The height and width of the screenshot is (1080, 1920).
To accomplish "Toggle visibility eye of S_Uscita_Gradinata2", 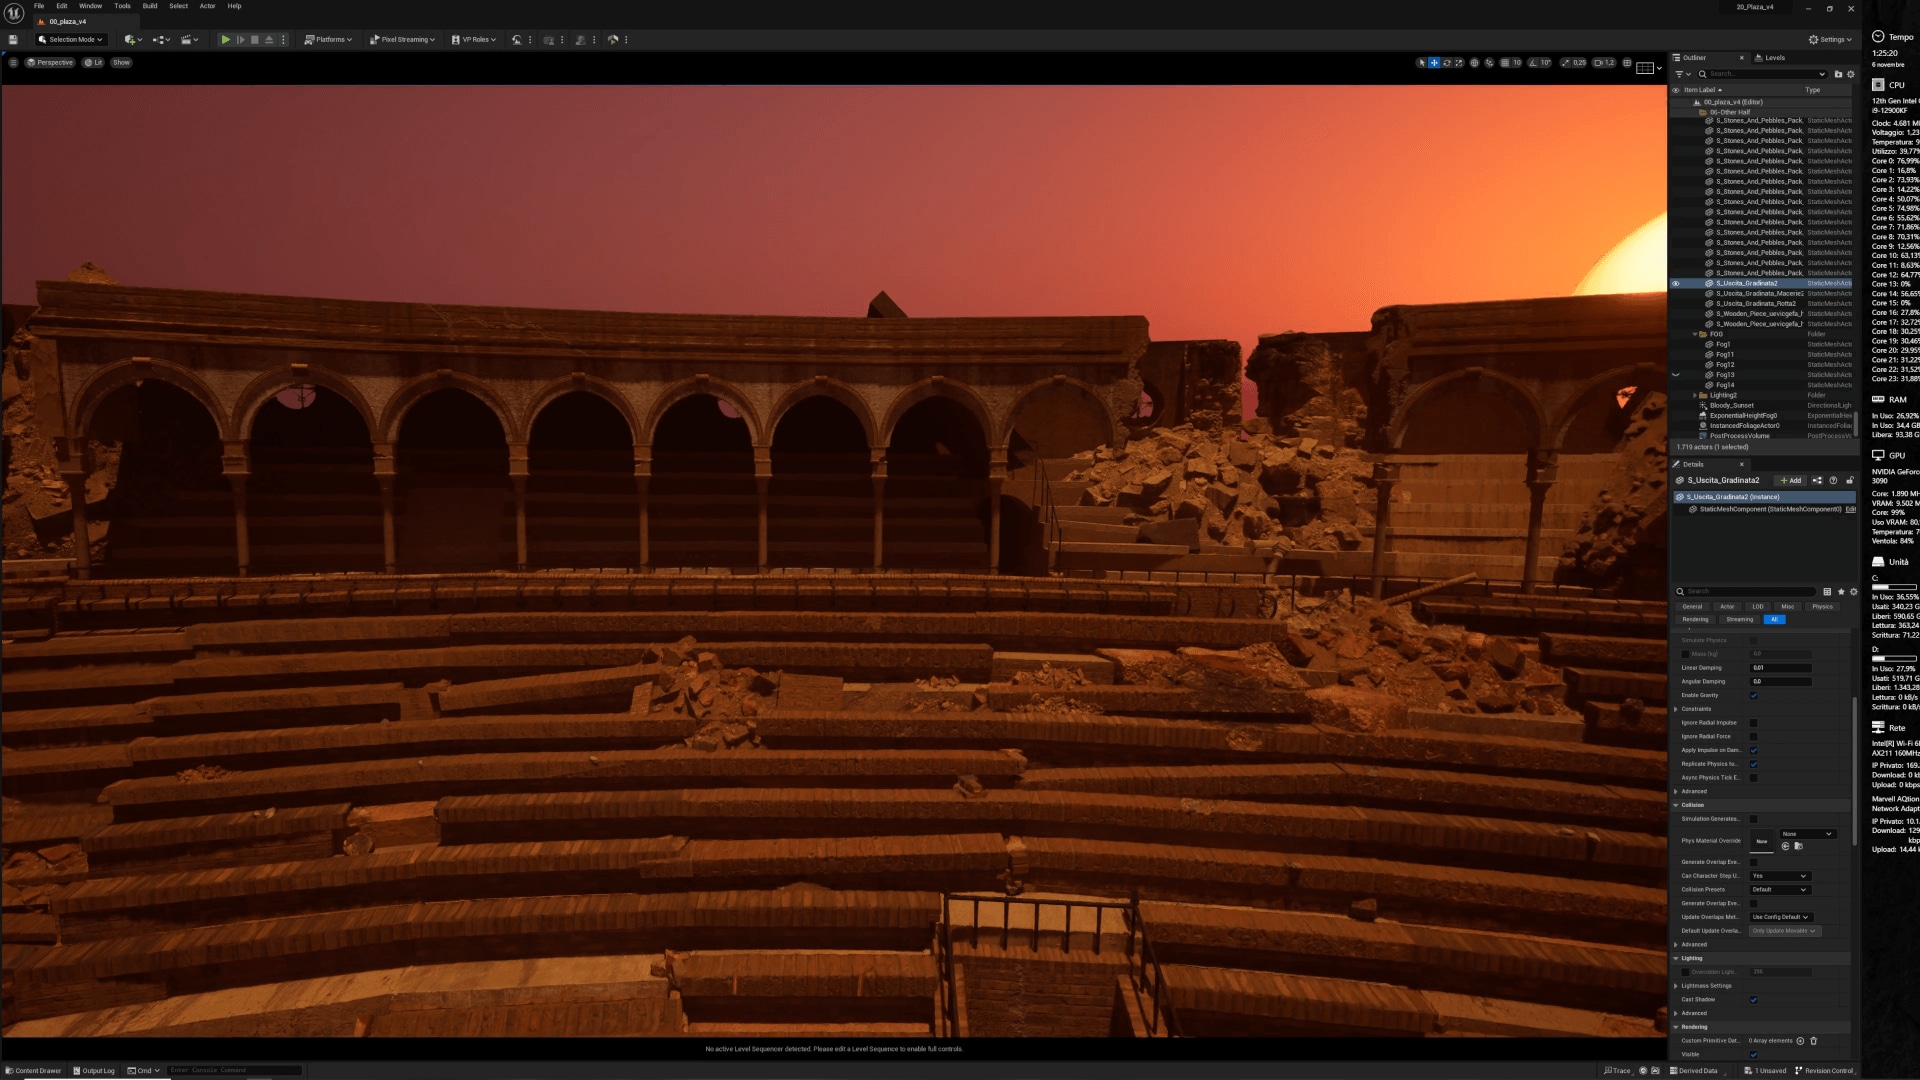I will [x=1676, y=283].
